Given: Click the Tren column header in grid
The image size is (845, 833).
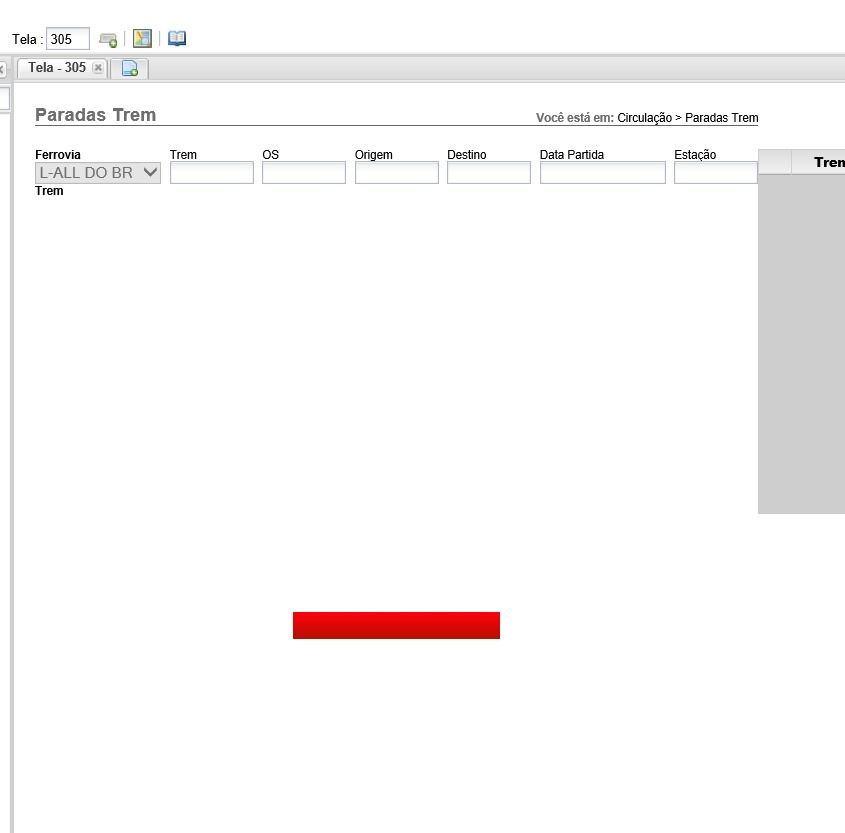Looking at the screenshot, I should (x=818, y=162).
